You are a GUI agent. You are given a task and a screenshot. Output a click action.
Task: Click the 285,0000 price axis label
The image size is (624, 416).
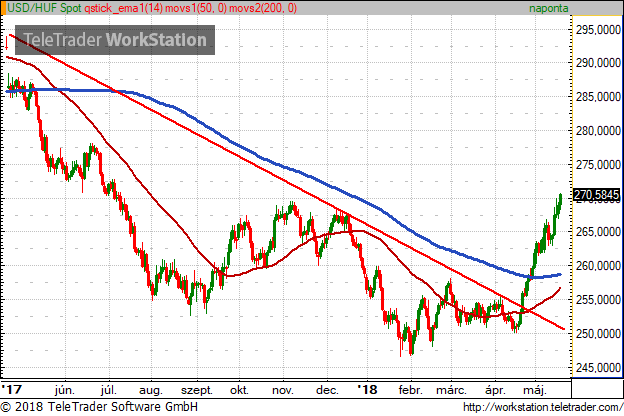pos(598,97)
